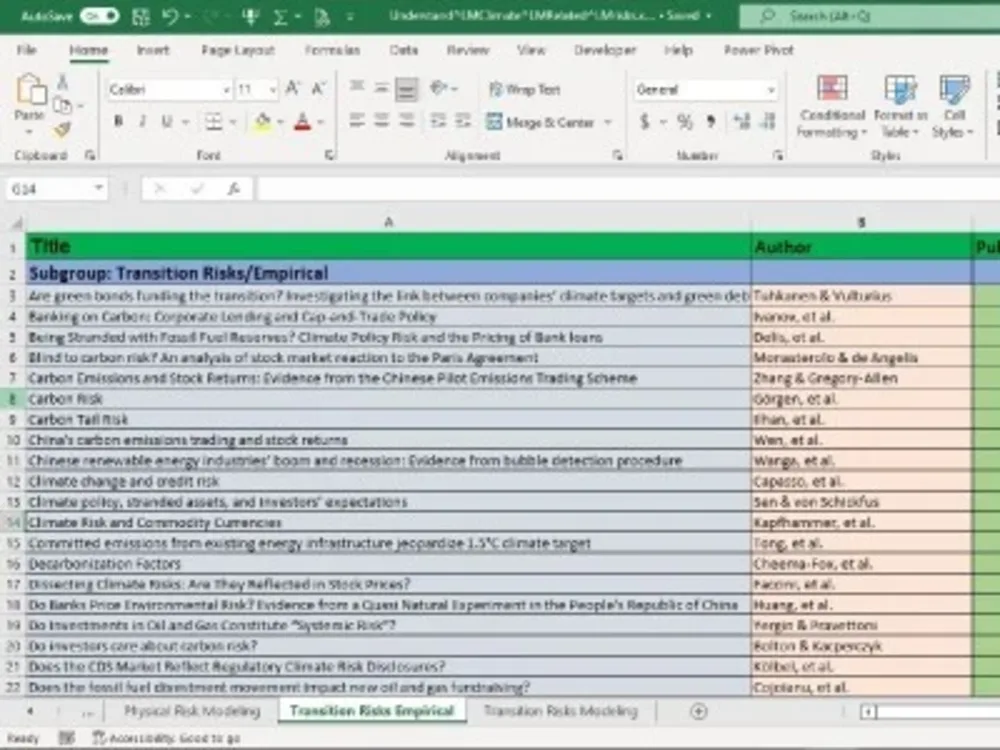Open Conditional Formatting icon

[x=832, y=106]
